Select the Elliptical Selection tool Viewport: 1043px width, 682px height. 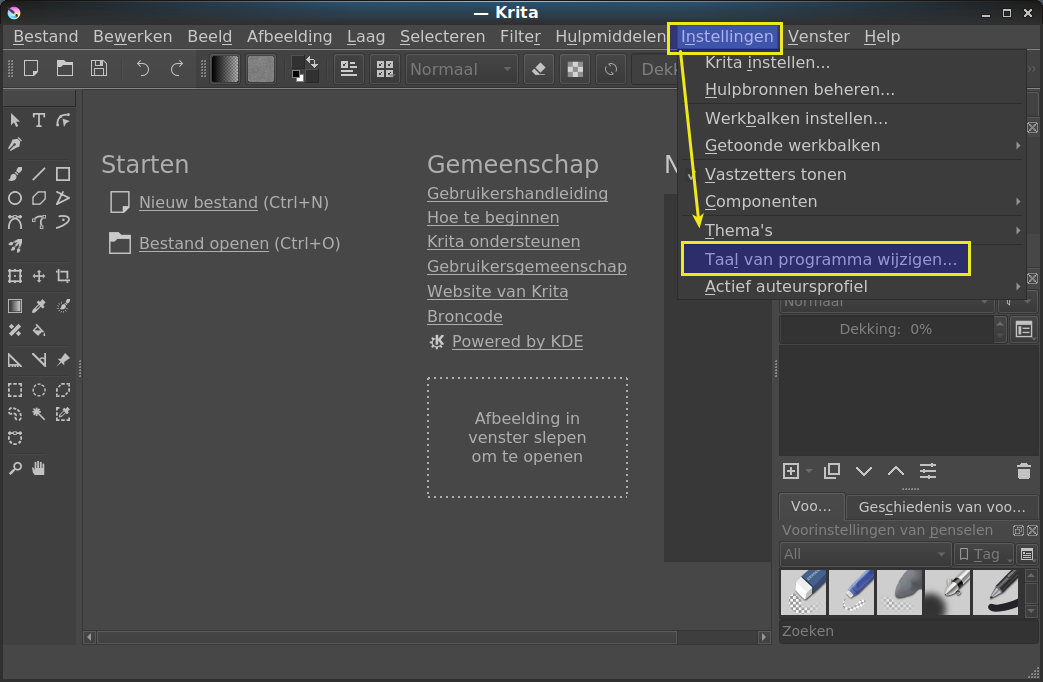(39, 390)
